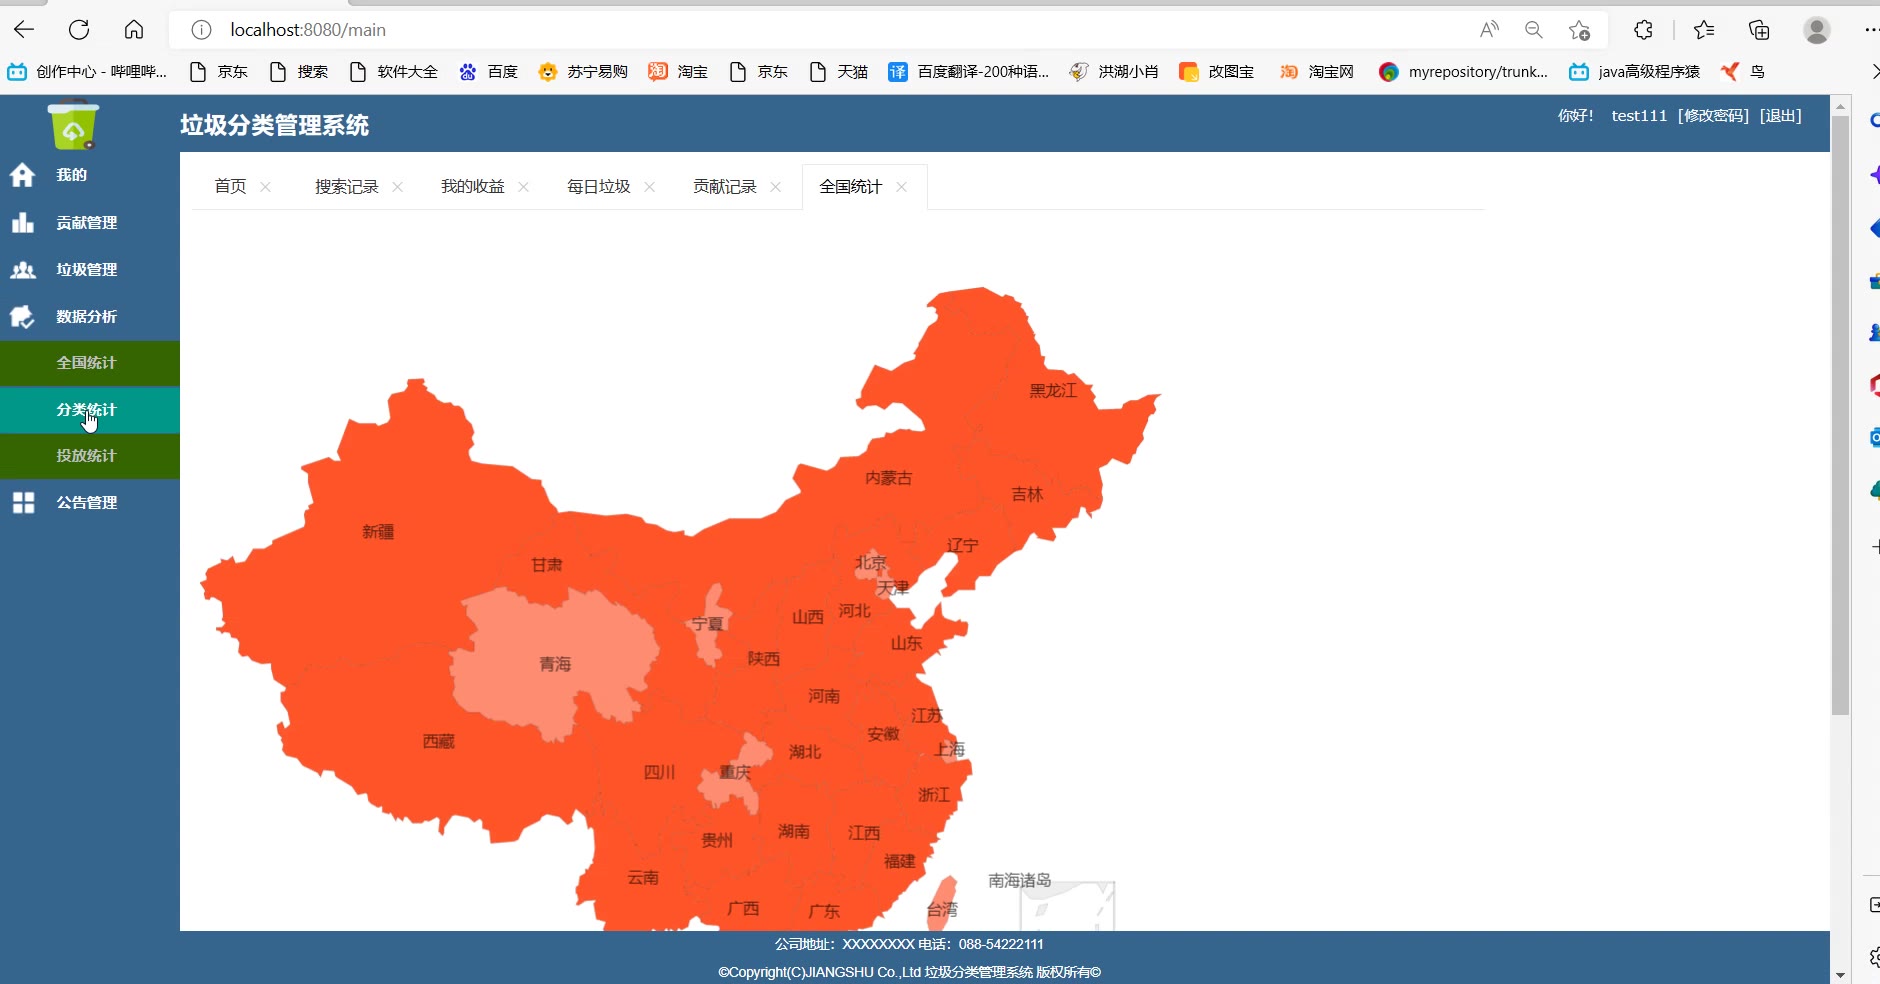Click the browser profile avatar

pyautogui.click(x=1817, y=30)
